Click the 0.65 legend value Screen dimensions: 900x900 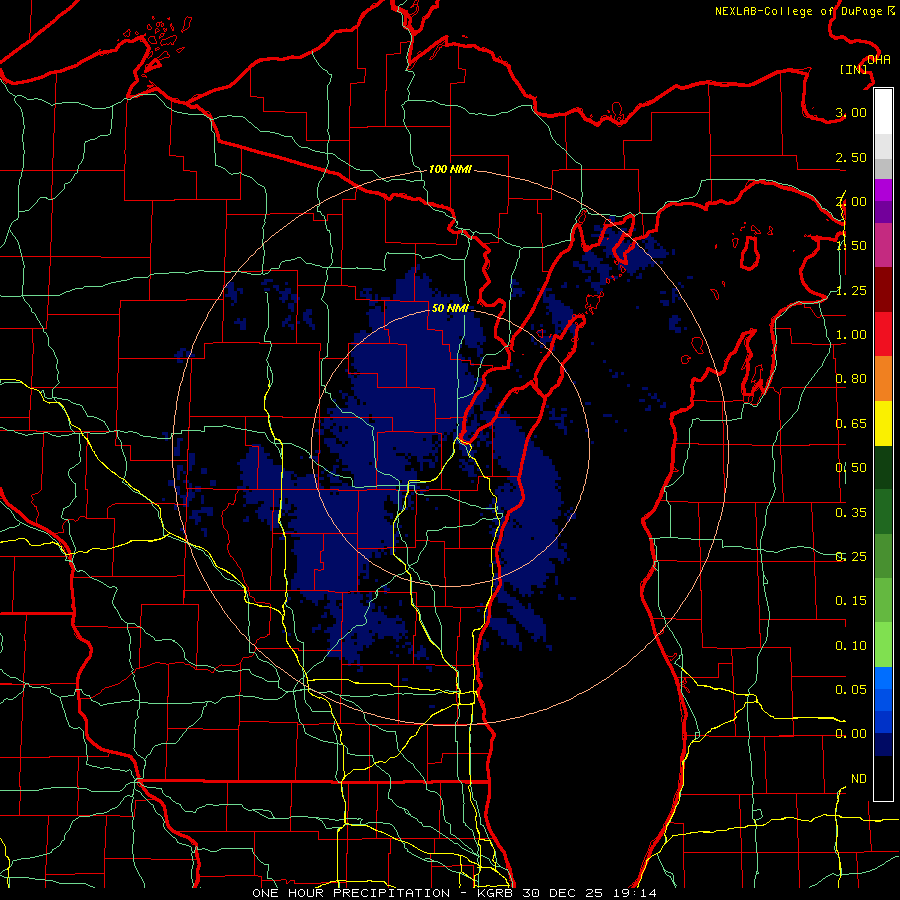point(851,424)
